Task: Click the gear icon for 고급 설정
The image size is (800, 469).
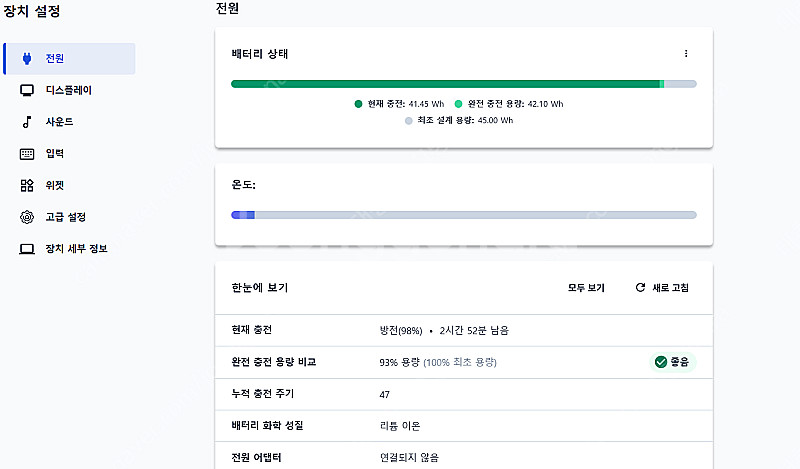Action: pyautogui.click(x=27, y=217)
